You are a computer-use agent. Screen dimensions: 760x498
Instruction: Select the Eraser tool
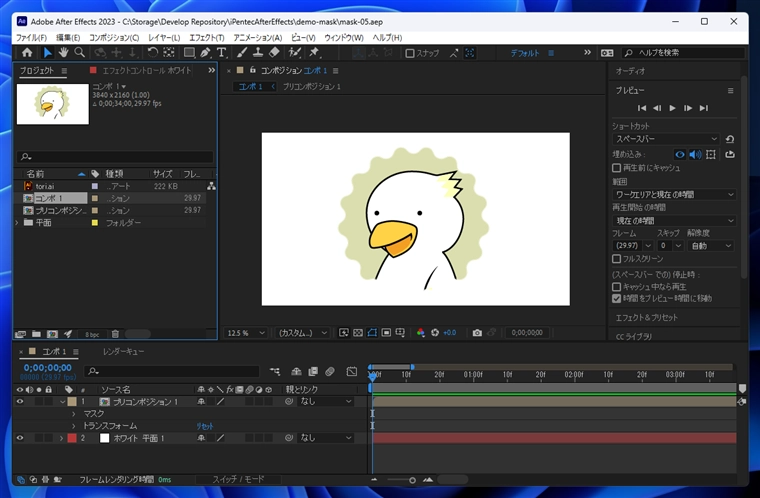[x=274, y=53]
